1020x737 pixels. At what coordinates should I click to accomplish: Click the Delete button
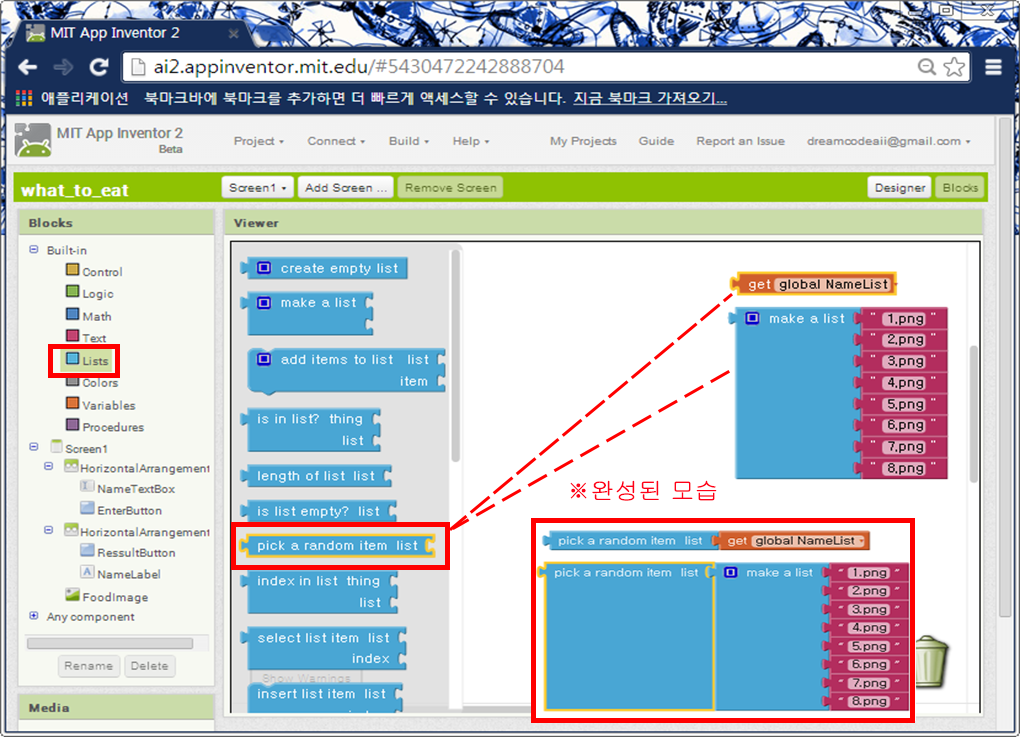point(150,665)
